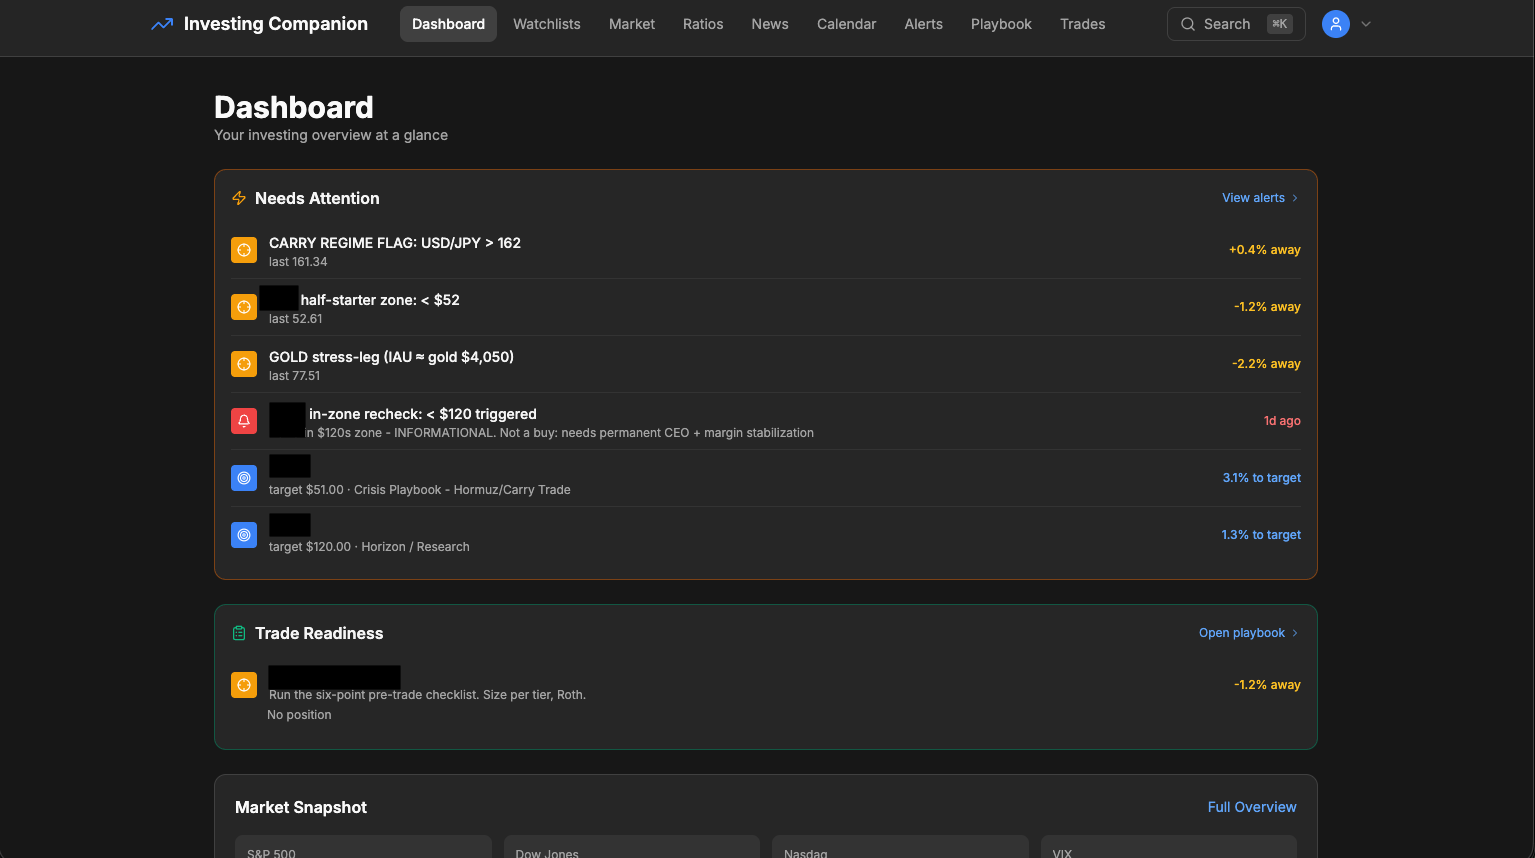Switch to the Dashboard tab

pyautogui.click(x=448, y=24)
